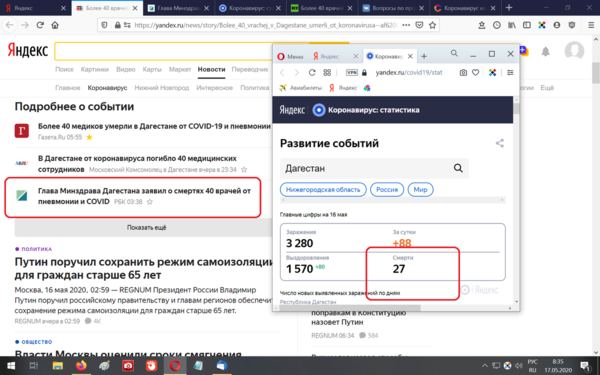Bookmark page with Firefox star icon
This screenshot has height=375, width=600.
tap(432, 25)
